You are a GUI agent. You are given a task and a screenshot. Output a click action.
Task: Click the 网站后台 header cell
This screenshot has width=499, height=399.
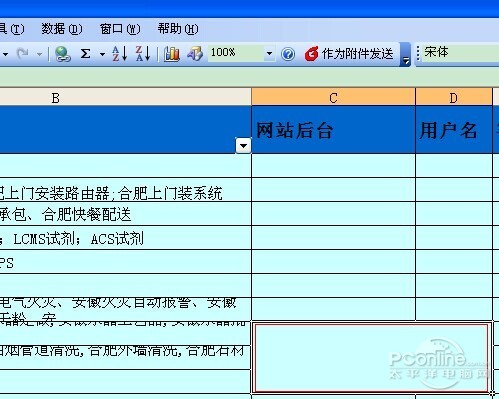[x=333, y=130]
